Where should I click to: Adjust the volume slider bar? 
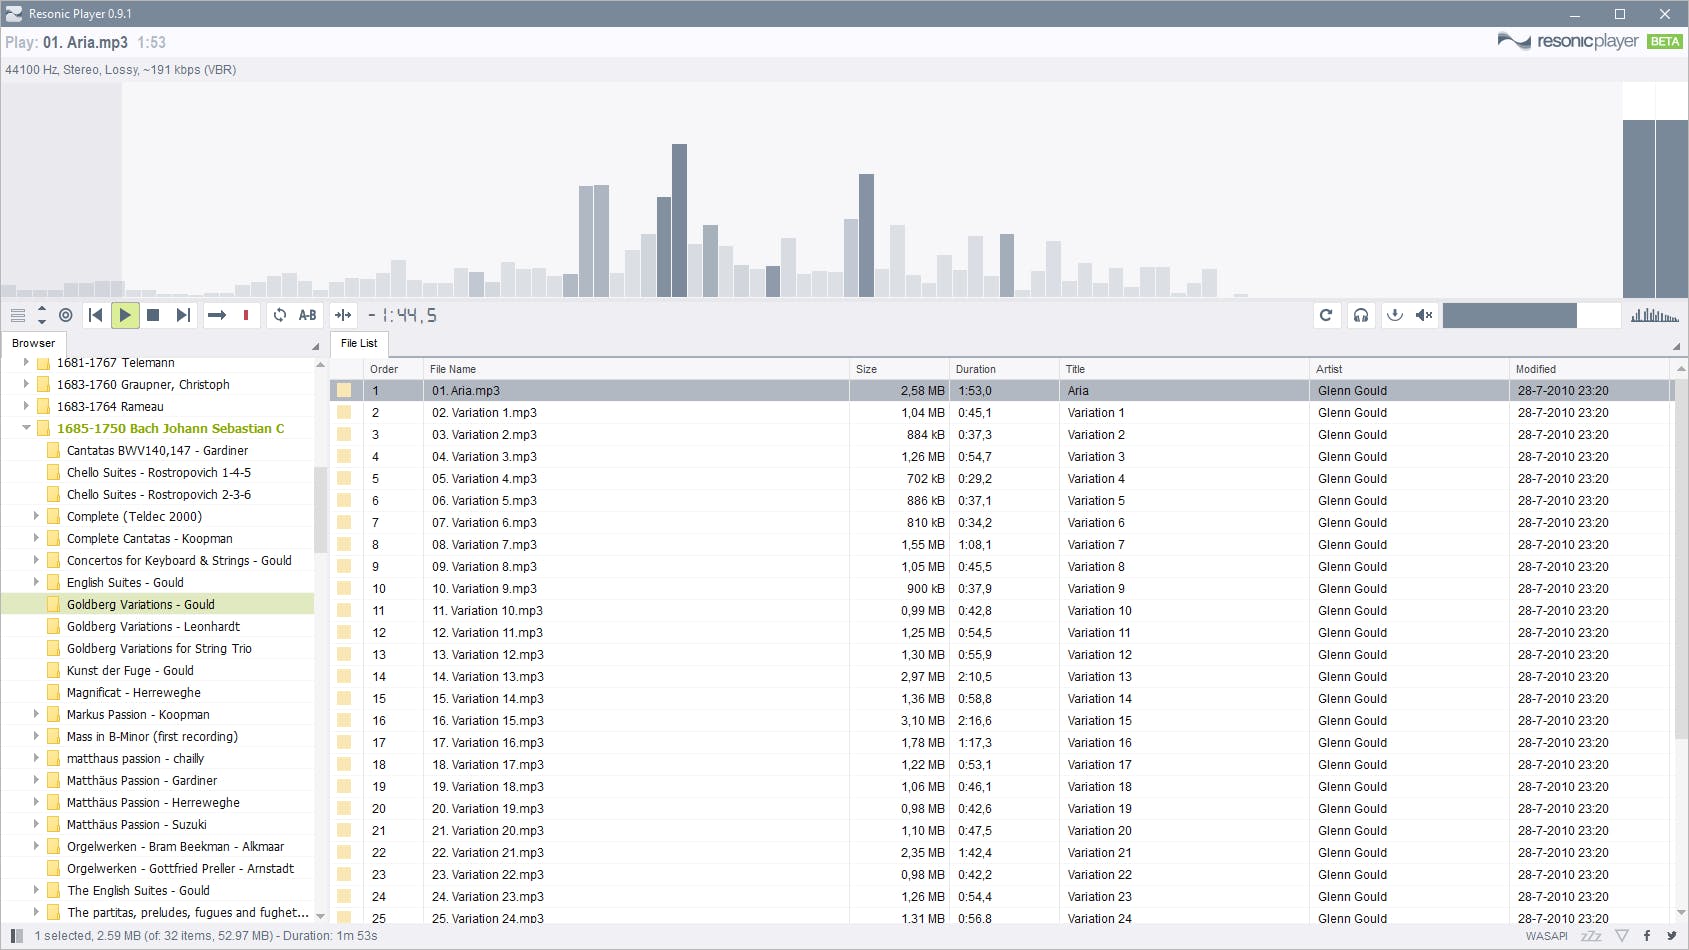(x=1531, y=315)
